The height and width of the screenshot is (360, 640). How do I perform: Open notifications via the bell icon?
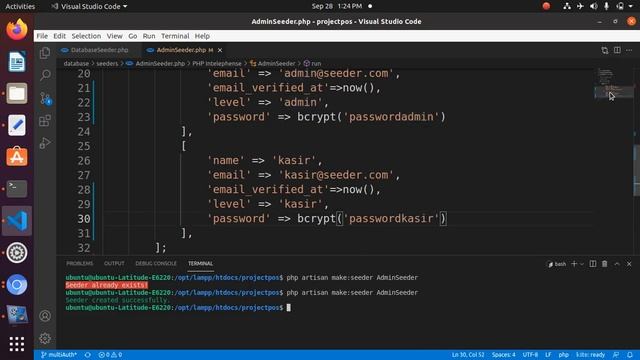tap(630, 355)
